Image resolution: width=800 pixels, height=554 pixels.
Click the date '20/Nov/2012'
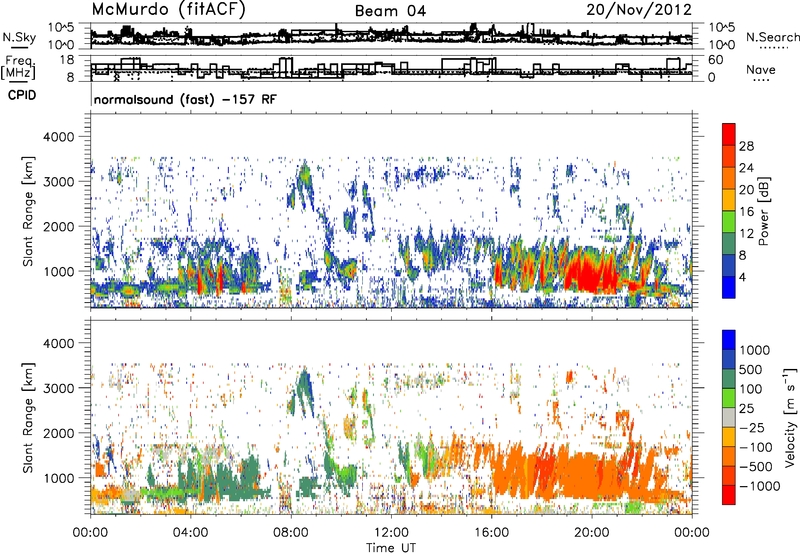click(639, 10)
